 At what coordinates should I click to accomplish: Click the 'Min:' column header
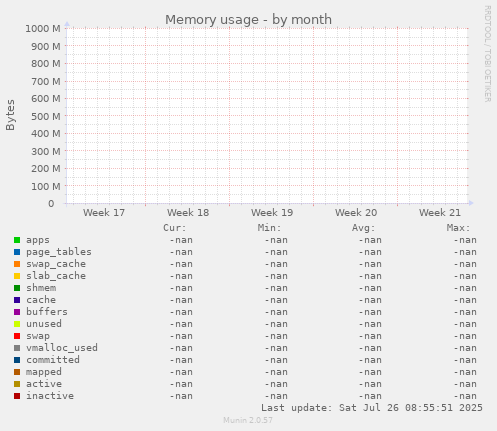coord(269,228)
